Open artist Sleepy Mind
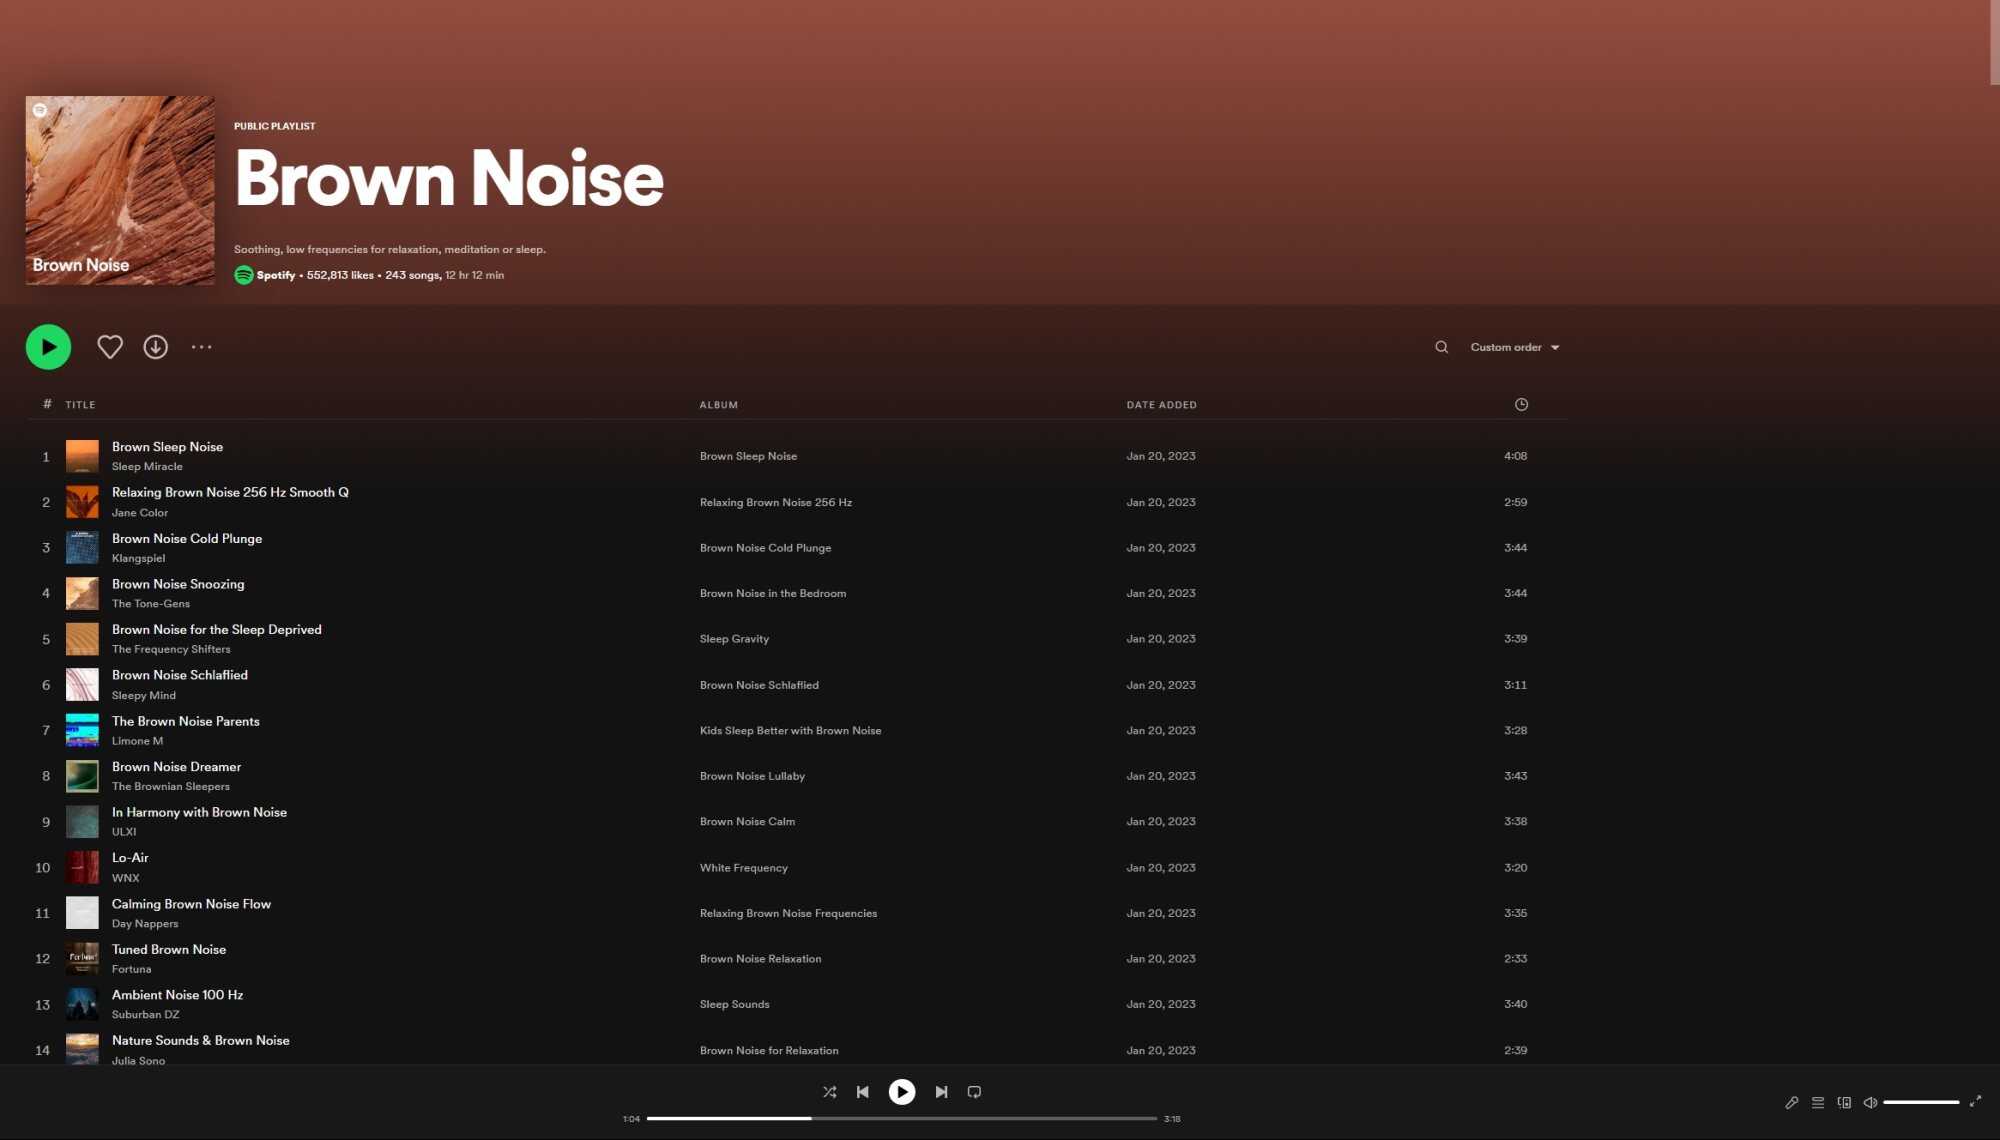Viewport: 2000px width, 1140px height. pyautogui.click(x=144, y=695)
